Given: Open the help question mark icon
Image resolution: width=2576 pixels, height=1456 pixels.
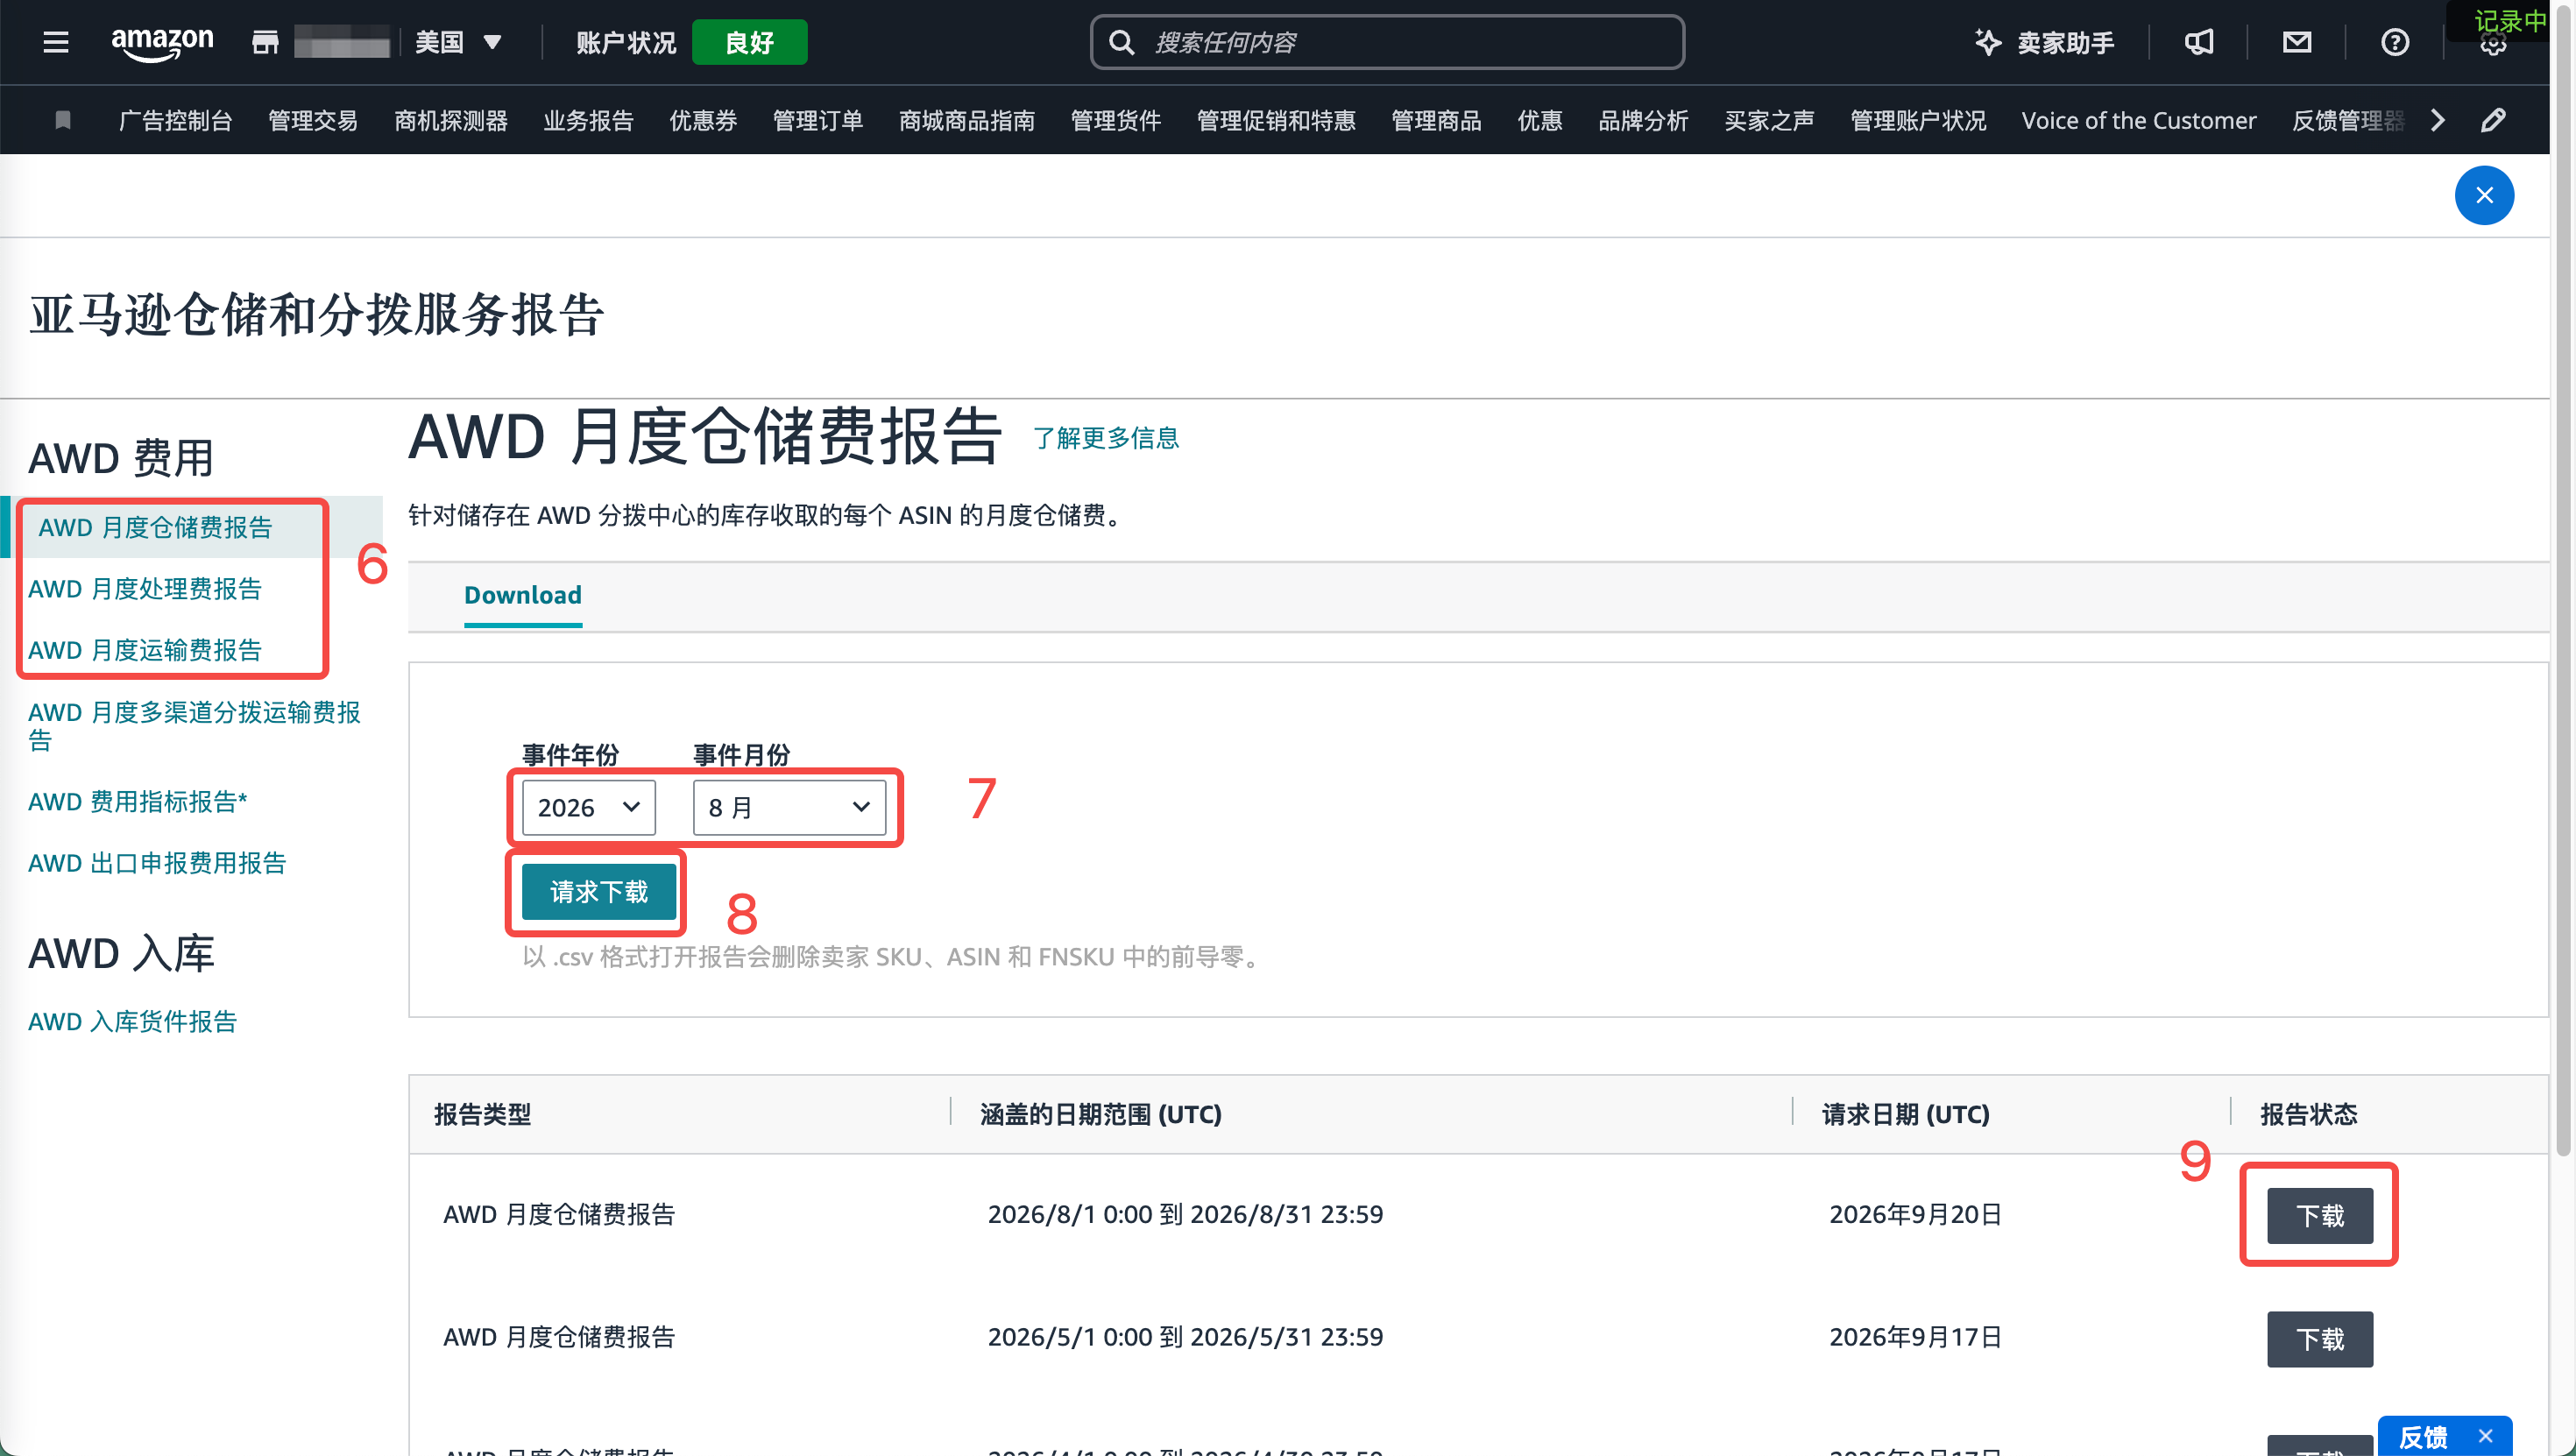Looking at the screenshot, I should (x=2395, y=42).
